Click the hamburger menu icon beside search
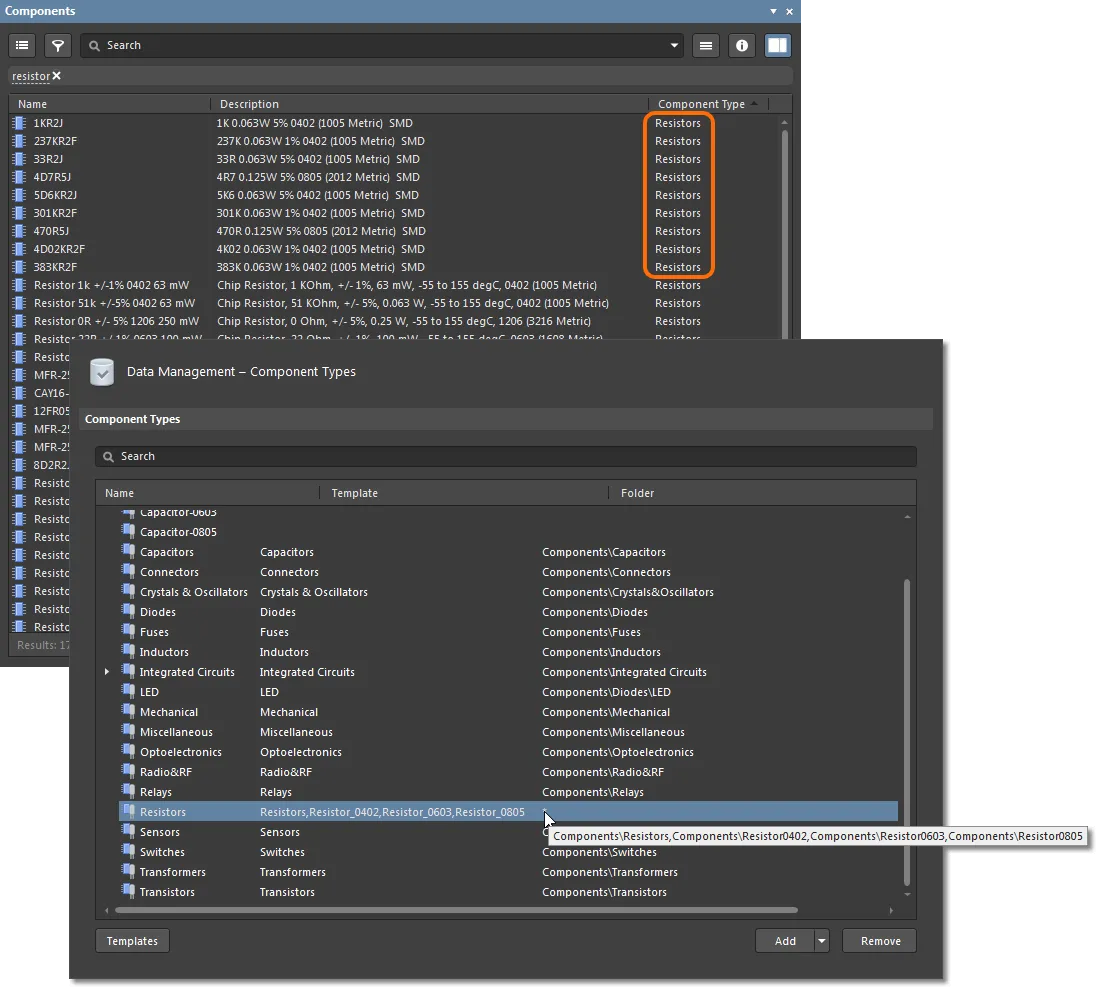1096x987 pixels. [x=706, y=45]
